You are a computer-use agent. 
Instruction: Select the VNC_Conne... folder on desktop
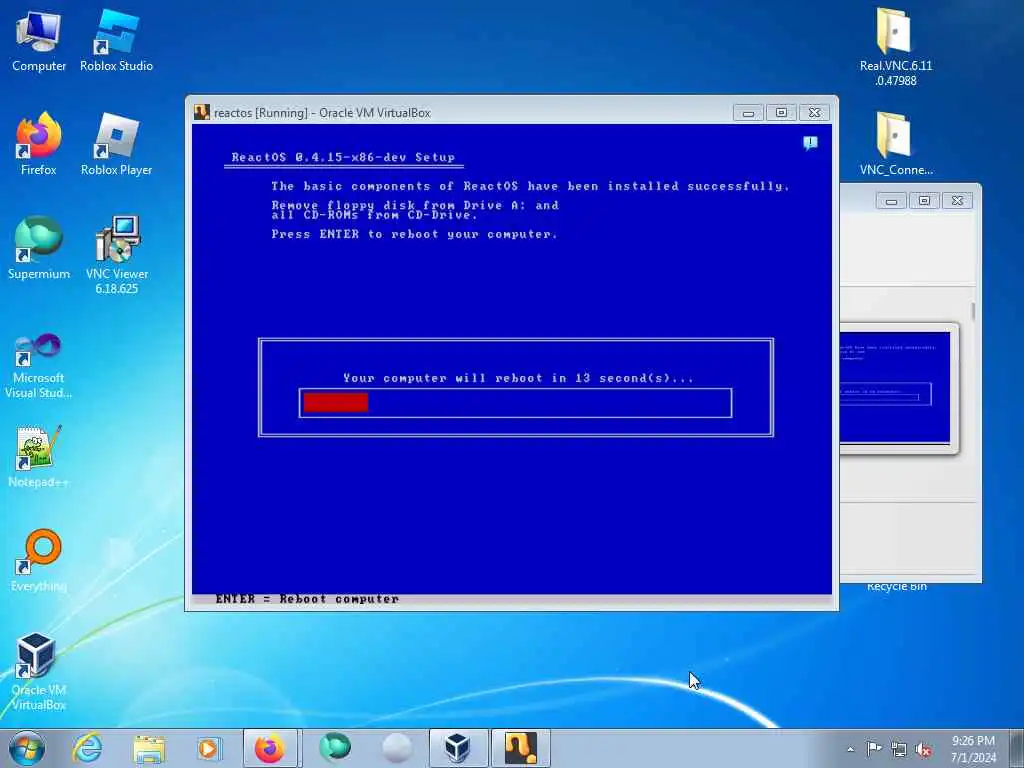tap(895, 144)
